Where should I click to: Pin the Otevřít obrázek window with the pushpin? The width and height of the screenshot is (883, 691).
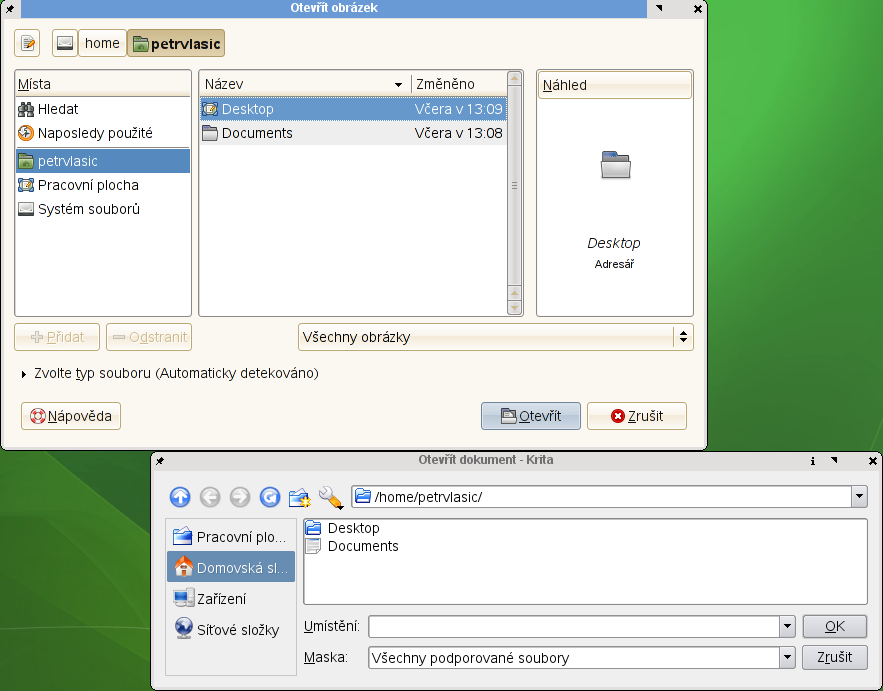pyautogui.click(x=10, y=8)
